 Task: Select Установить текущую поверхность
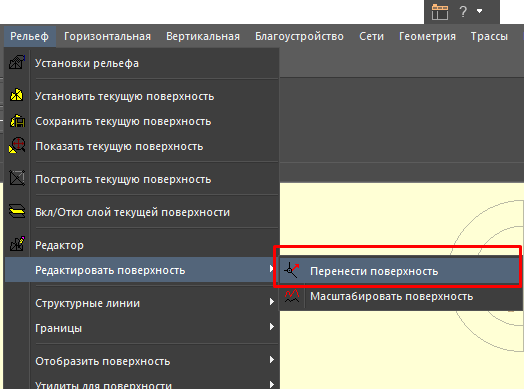point(142,96)
